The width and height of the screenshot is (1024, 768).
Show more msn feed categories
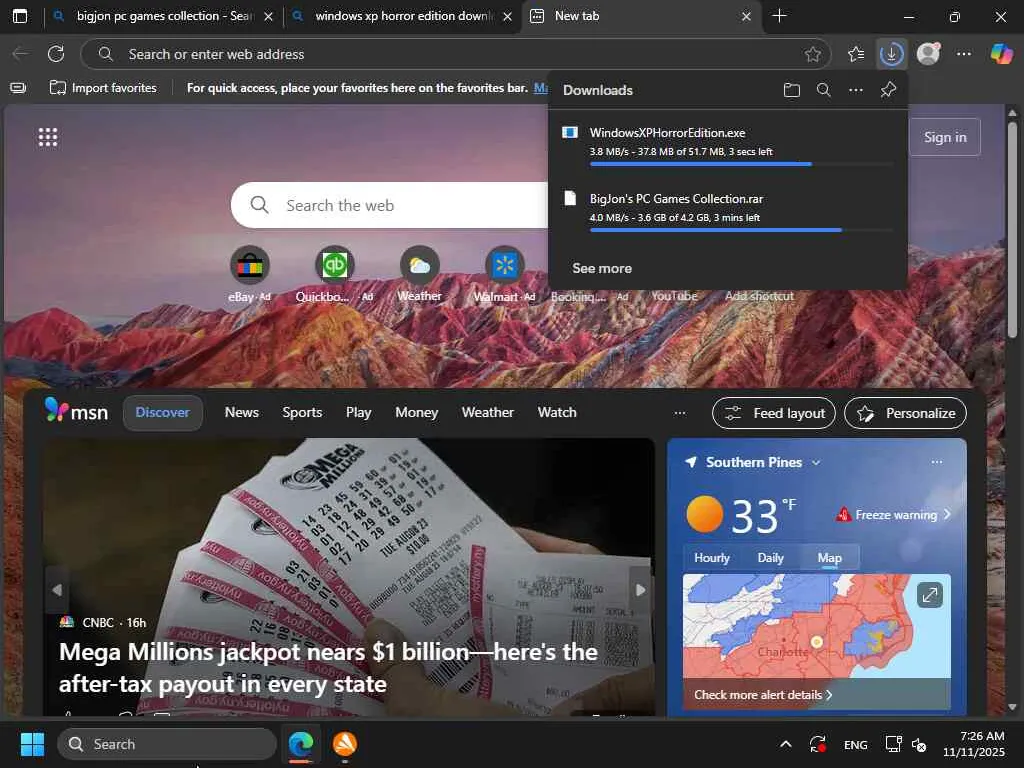(680, 413)
